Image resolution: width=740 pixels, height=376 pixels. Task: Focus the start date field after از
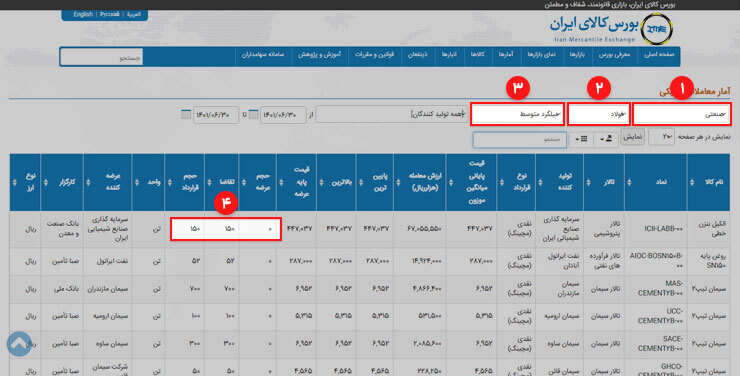[283, 115]
